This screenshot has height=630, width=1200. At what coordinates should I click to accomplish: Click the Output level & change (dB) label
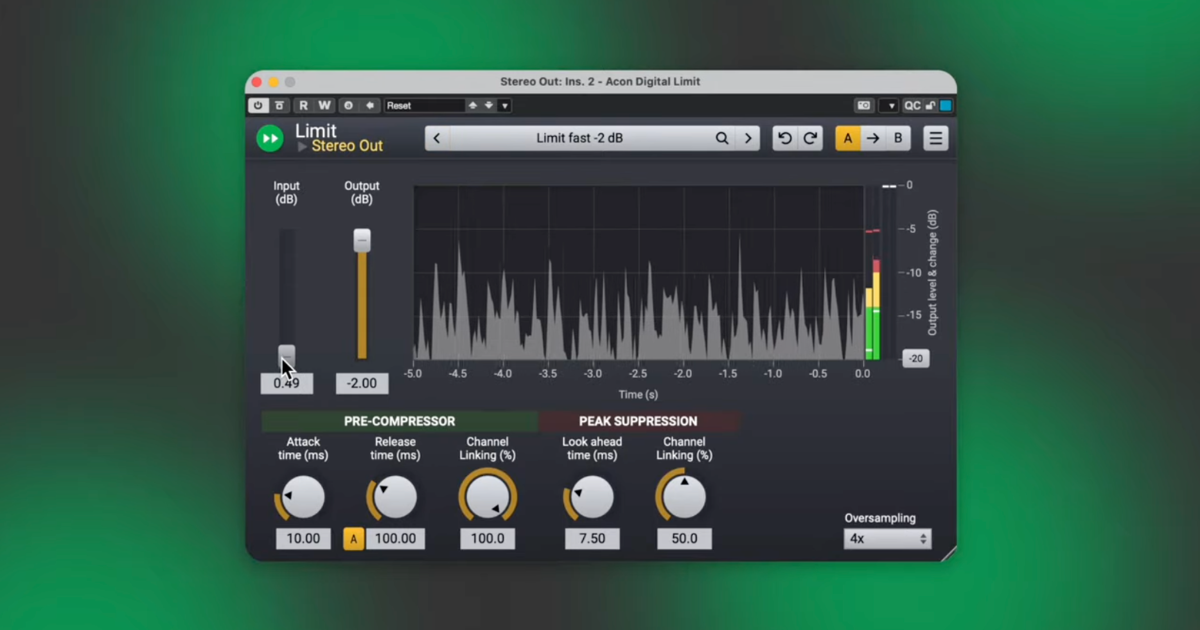pos(932,272)
